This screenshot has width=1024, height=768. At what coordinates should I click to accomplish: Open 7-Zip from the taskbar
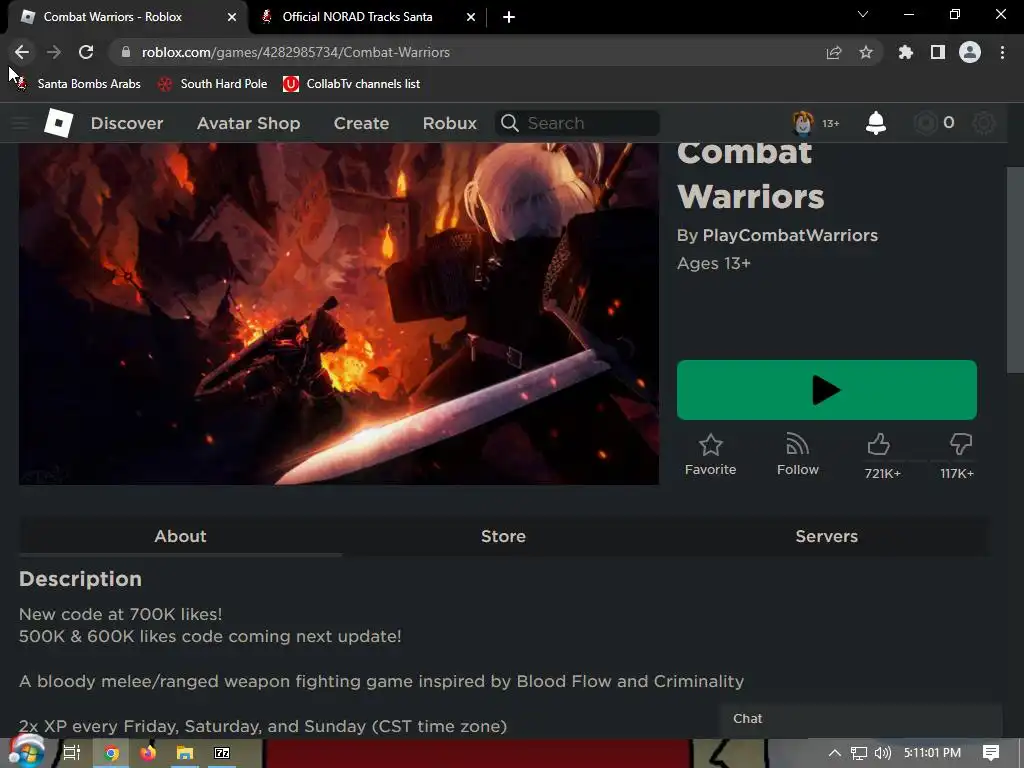(222, 753)
